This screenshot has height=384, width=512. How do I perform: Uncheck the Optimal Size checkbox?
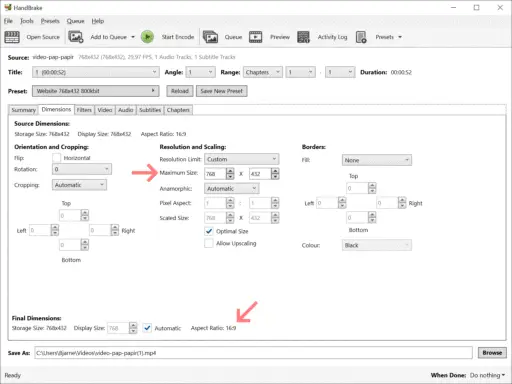209,231
